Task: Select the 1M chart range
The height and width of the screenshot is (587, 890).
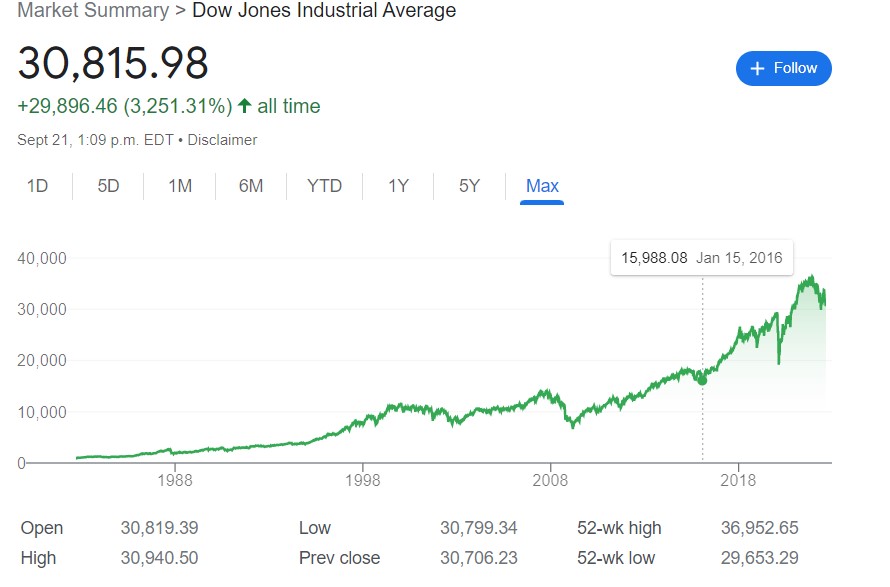Action: (180, 186)
